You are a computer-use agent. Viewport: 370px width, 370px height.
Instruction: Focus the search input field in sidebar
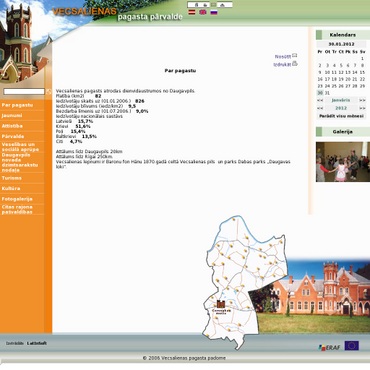24,92
